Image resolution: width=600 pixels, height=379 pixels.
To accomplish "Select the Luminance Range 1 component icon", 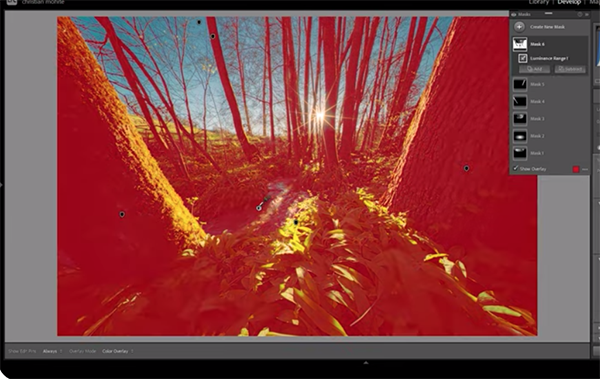I will pyautogui.click(x=522, y=58).
